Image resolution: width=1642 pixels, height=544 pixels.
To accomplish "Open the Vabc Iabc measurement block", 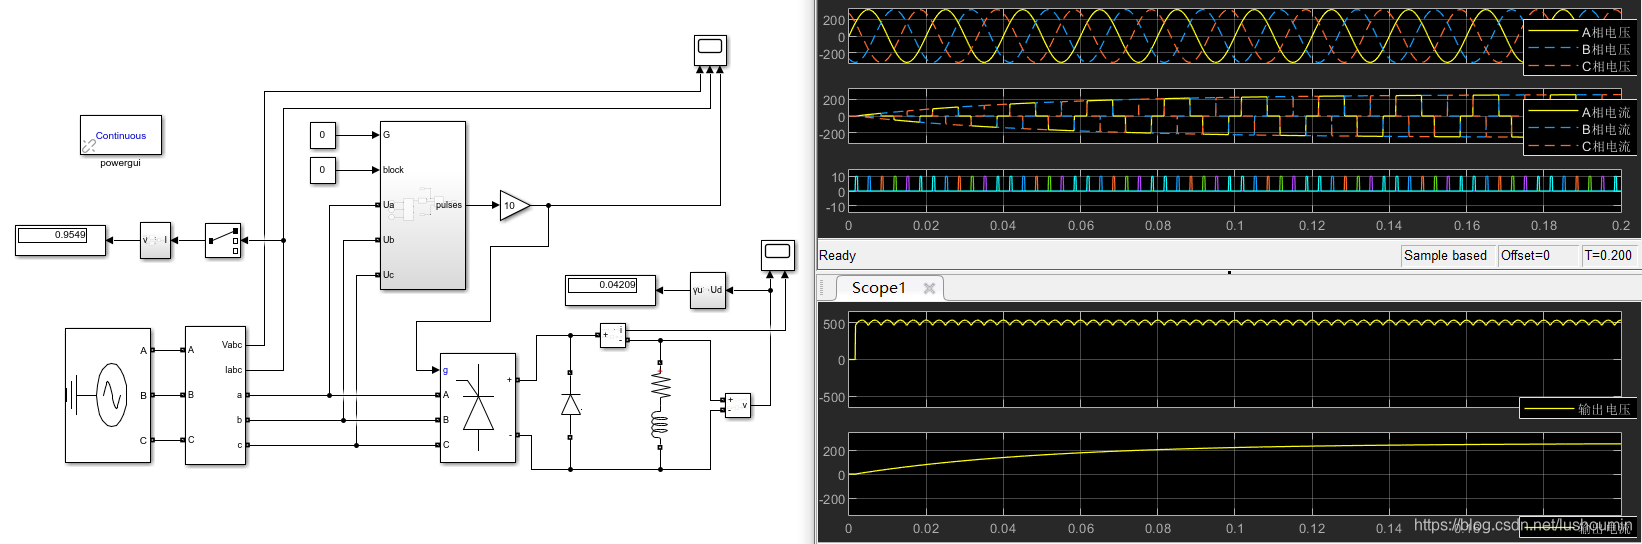I will [x=215, y=395].
